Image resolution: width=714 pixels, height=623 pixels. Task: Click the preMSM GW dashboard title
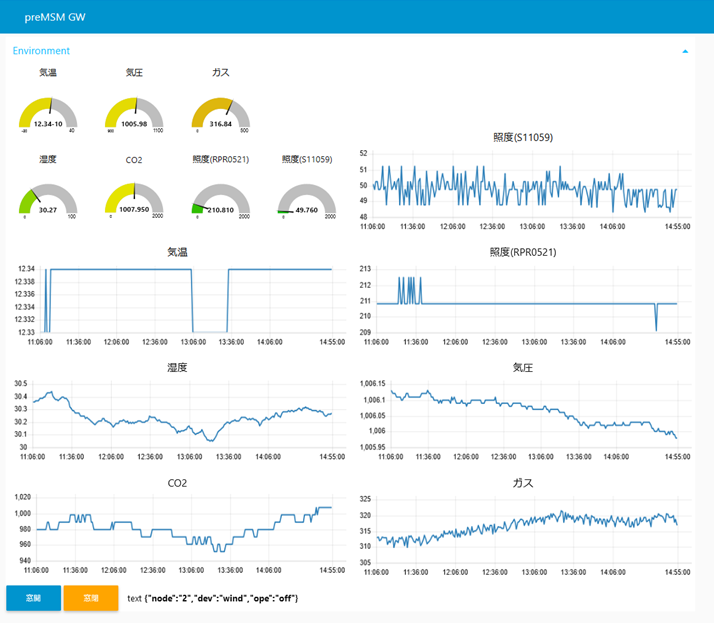55,17
